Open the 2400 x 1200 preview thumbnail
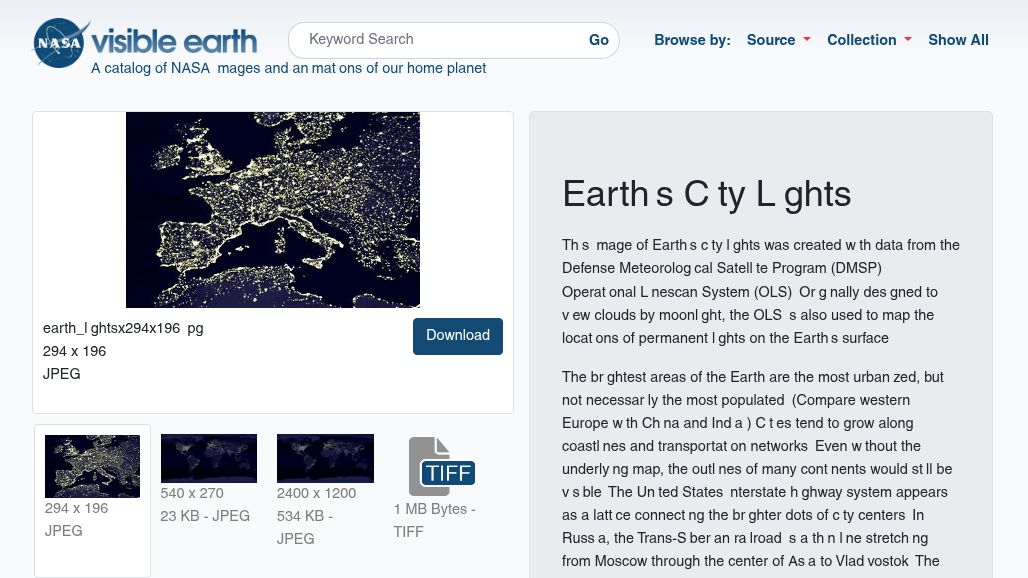Screen dimensions: 1028x578 click(x=325, y=458)
